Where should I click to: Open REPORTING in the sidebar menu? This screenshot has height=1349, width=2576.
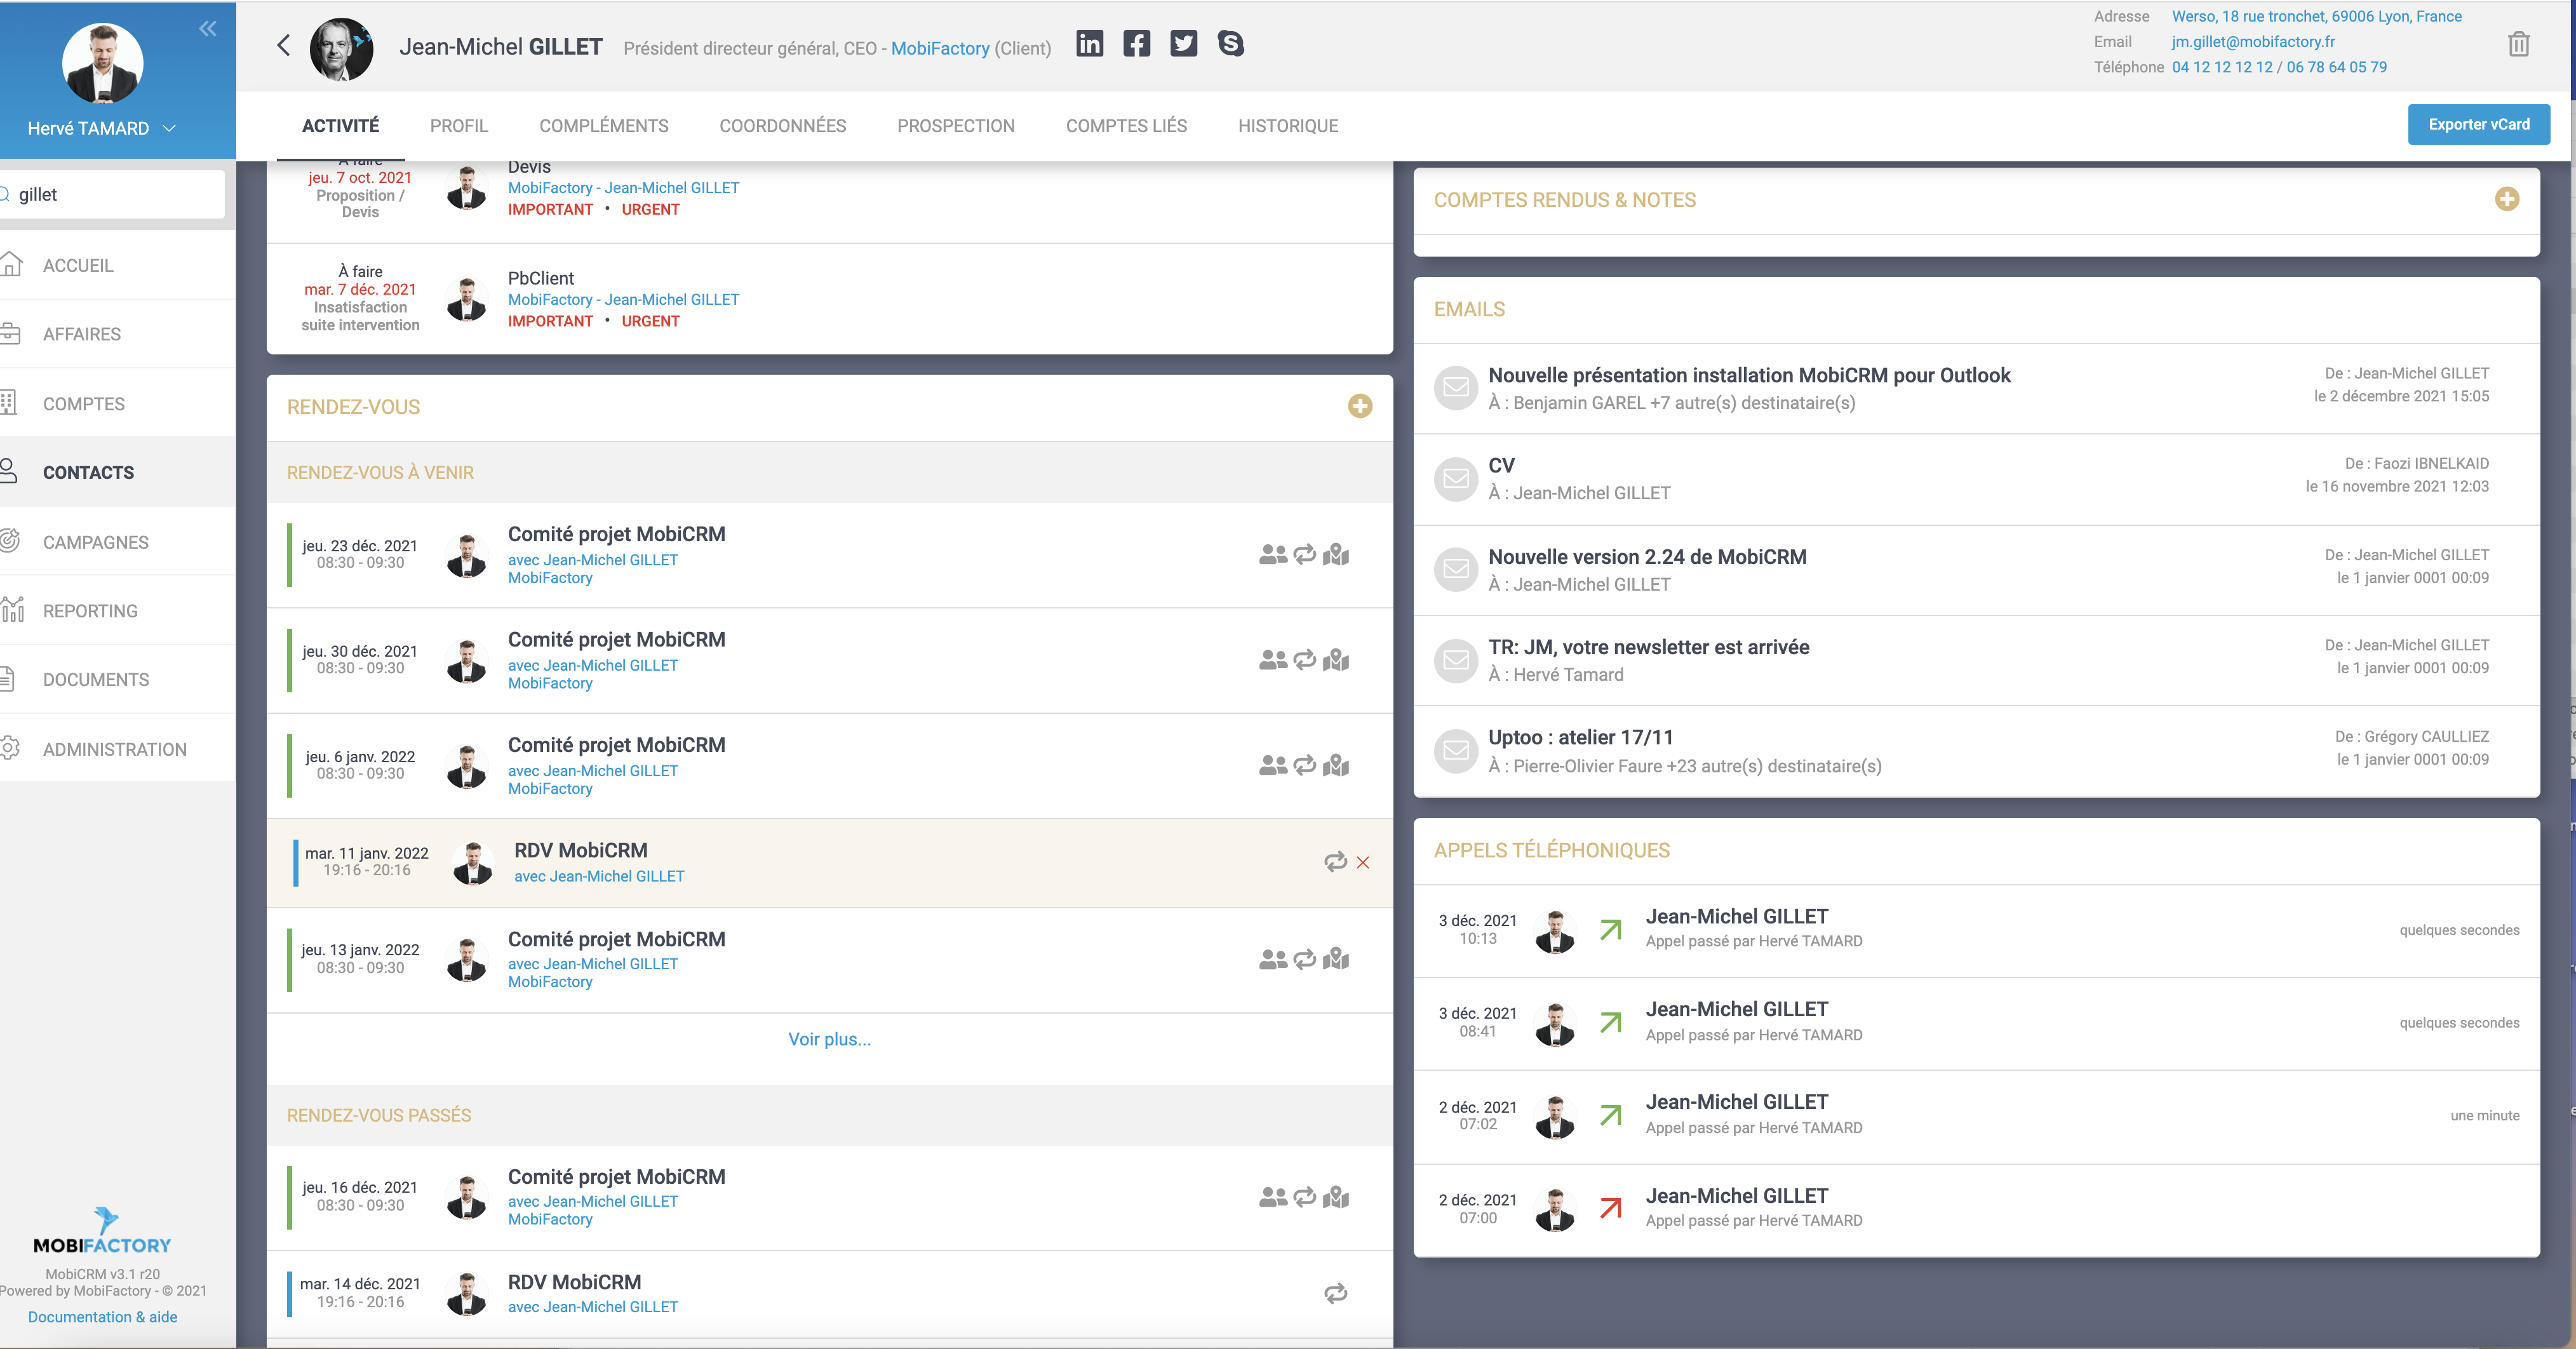[x=90, y=611]
